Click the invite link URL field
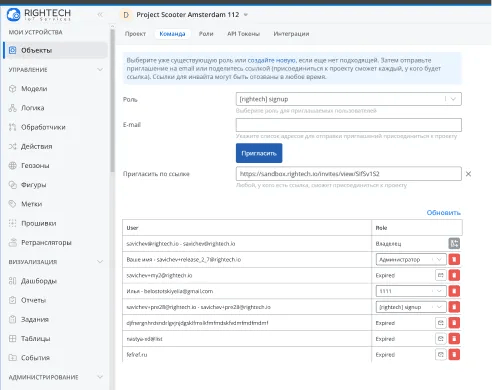 [x=349, y=174]
